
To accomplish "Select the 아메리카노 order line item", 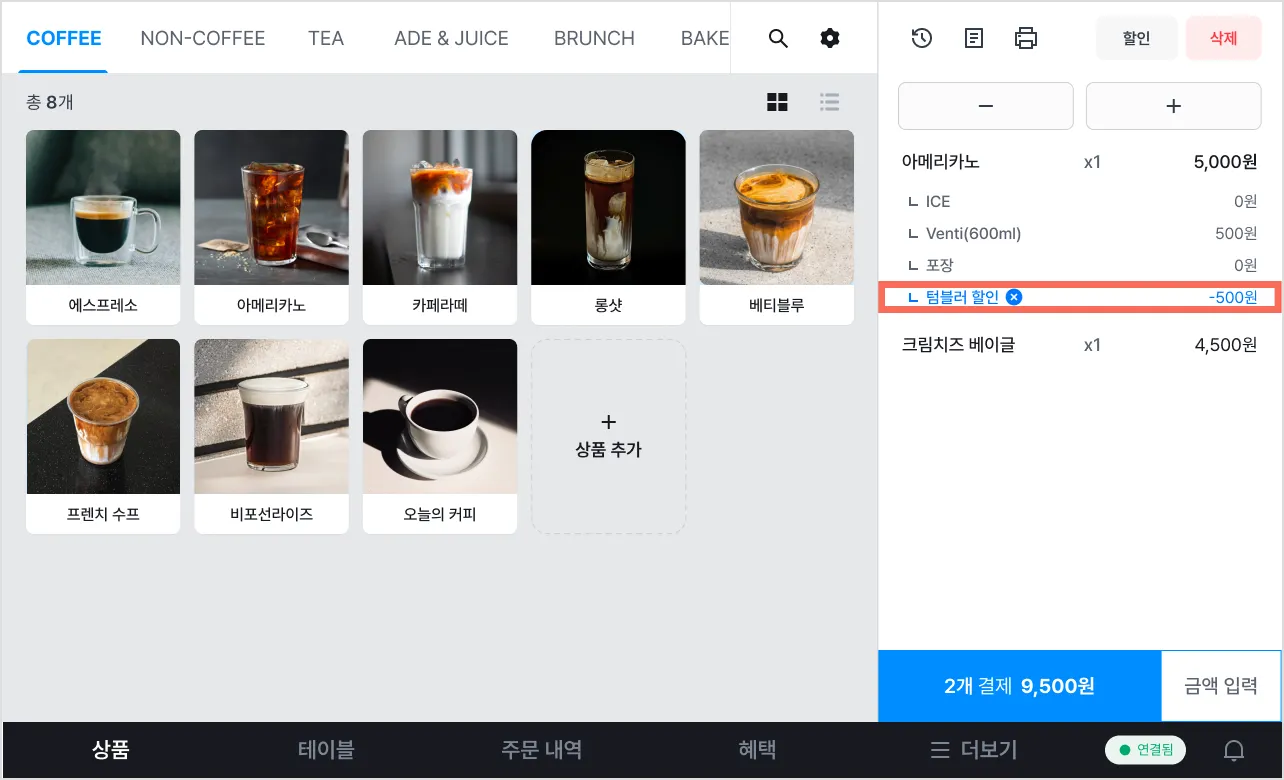I will point(1080,162).
